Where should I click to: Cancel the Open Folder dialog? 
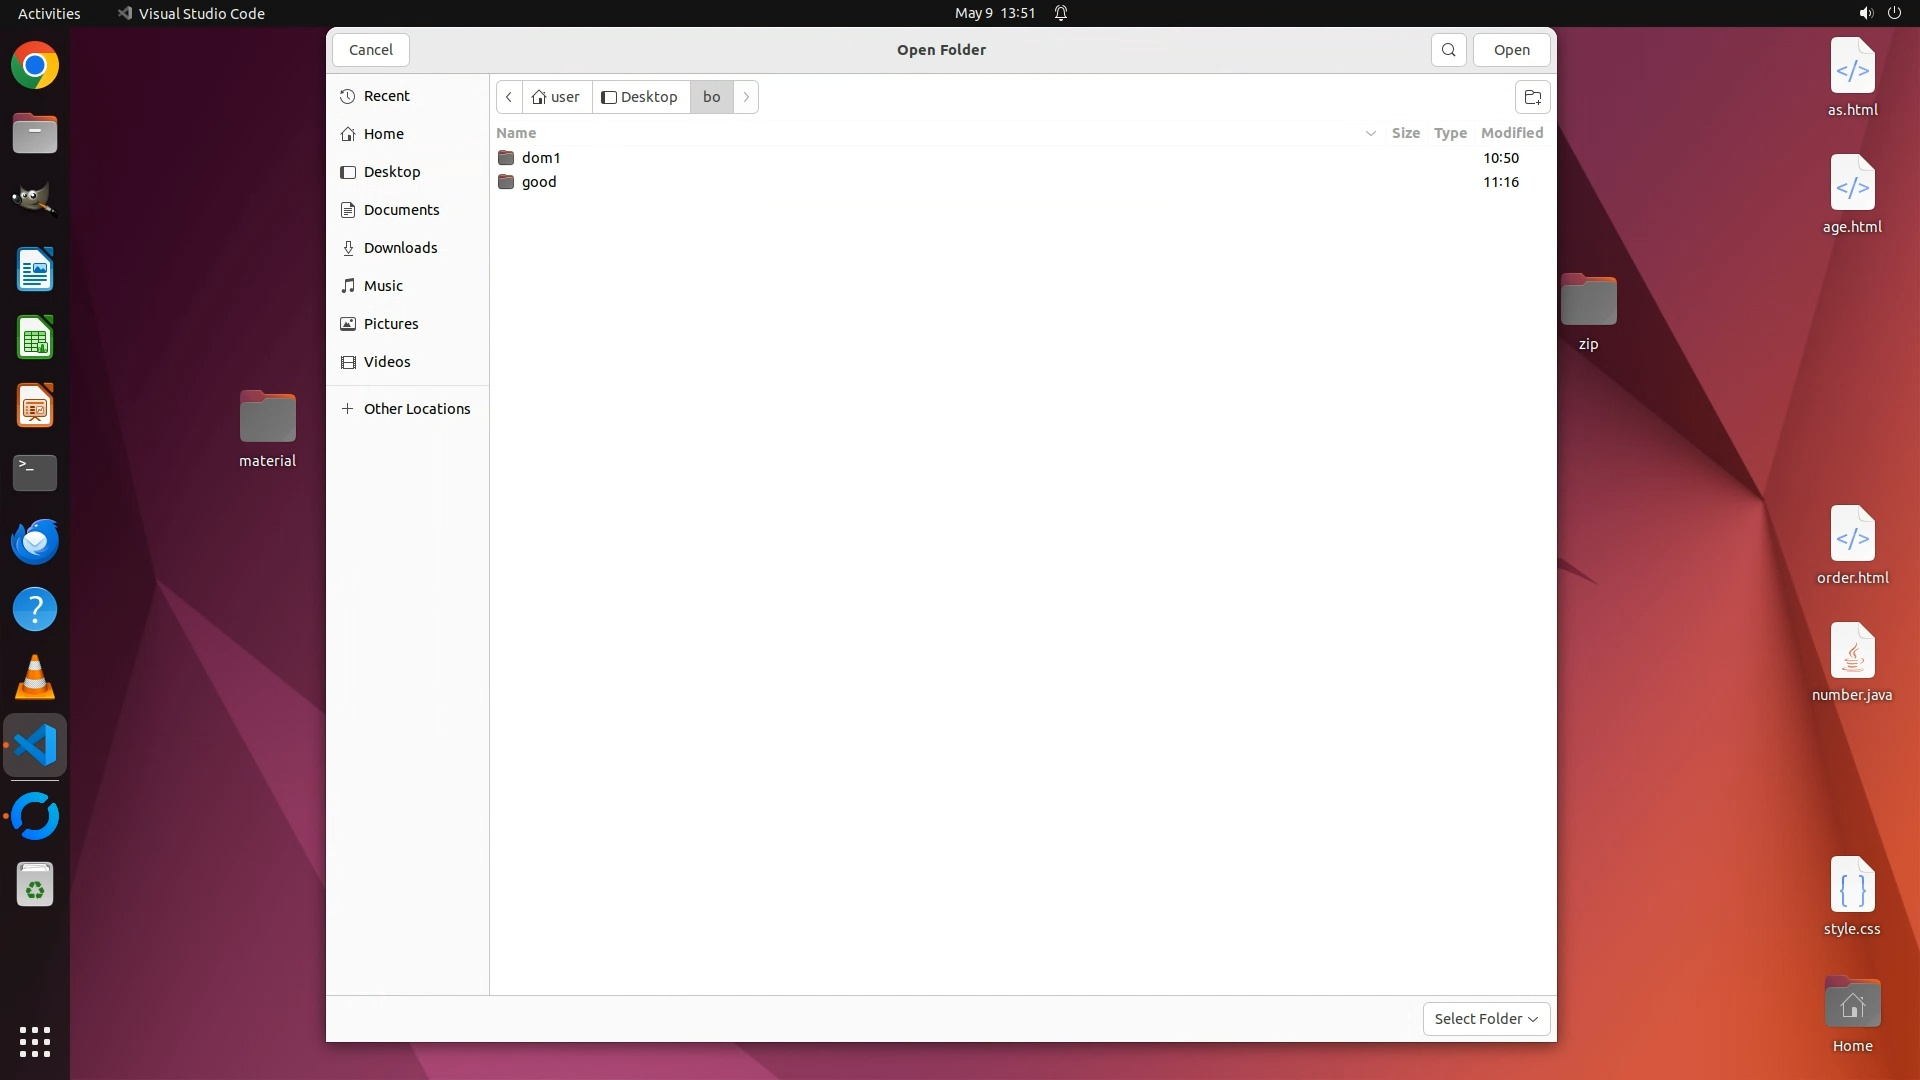point(370,50)
